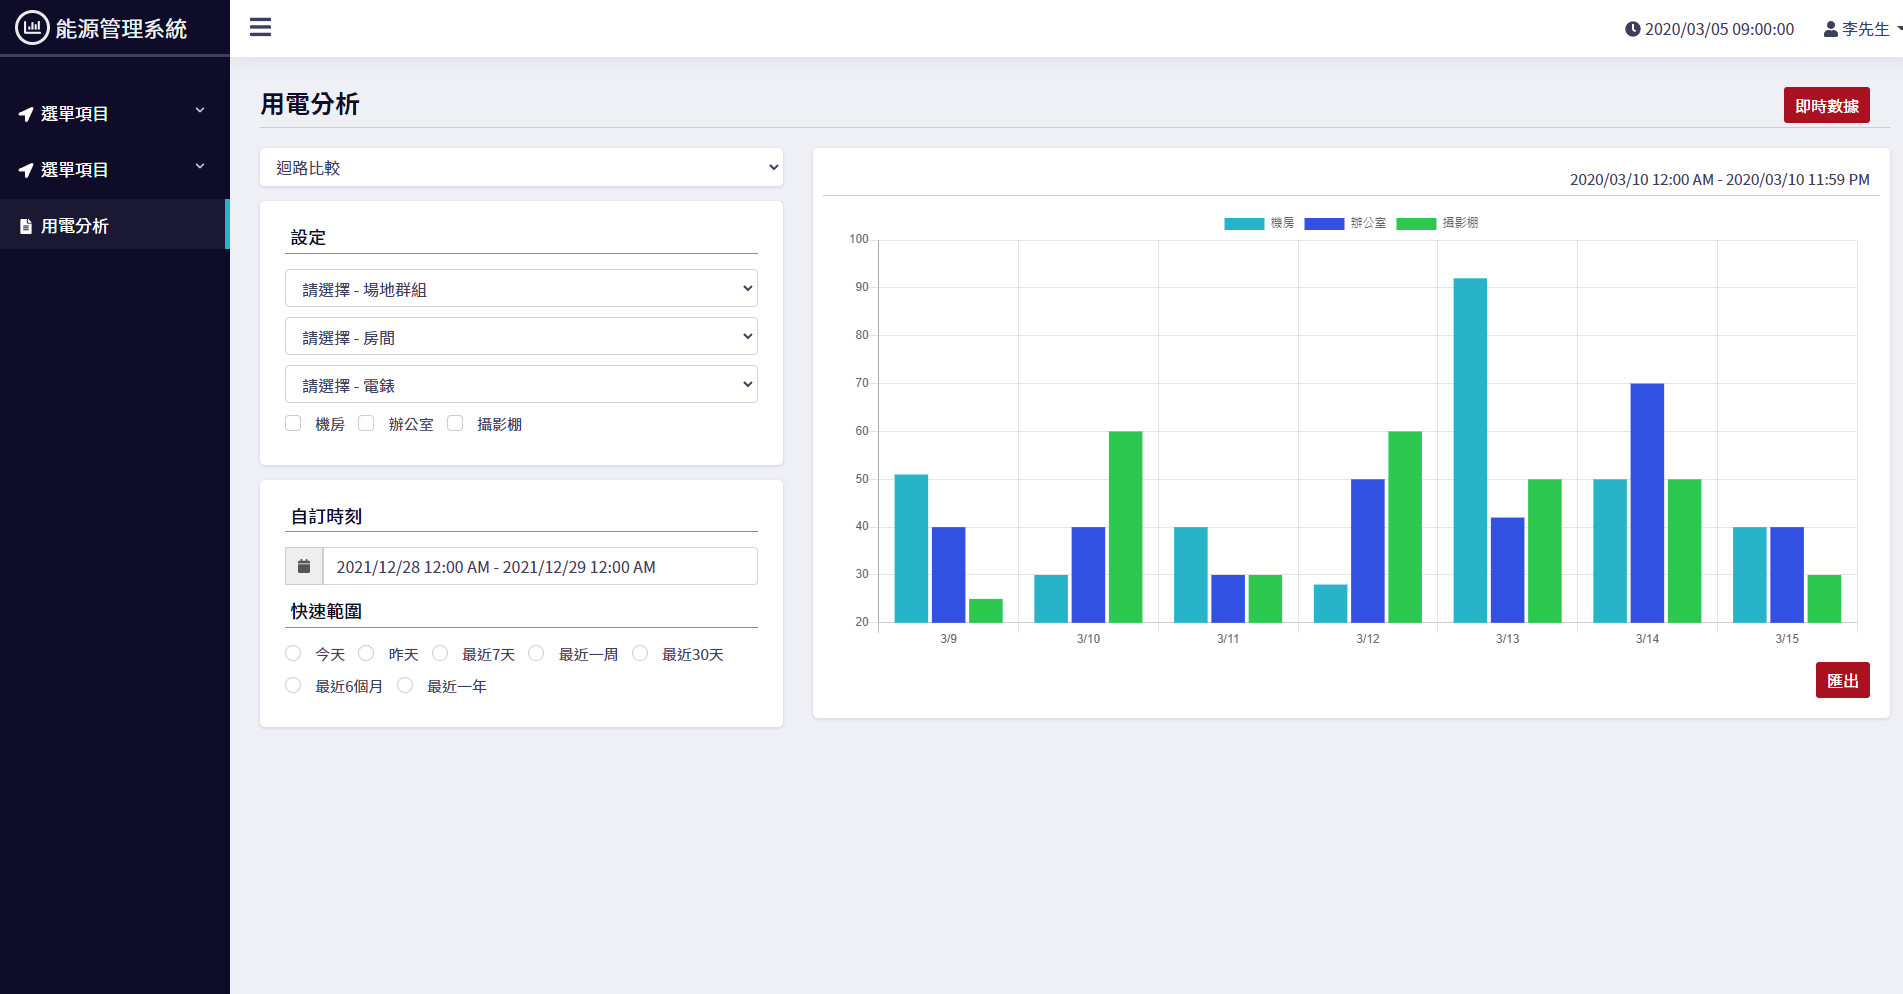Click the clock icon beside the timestamp
1903x994 pixels.
click(x=1632, y=29)
